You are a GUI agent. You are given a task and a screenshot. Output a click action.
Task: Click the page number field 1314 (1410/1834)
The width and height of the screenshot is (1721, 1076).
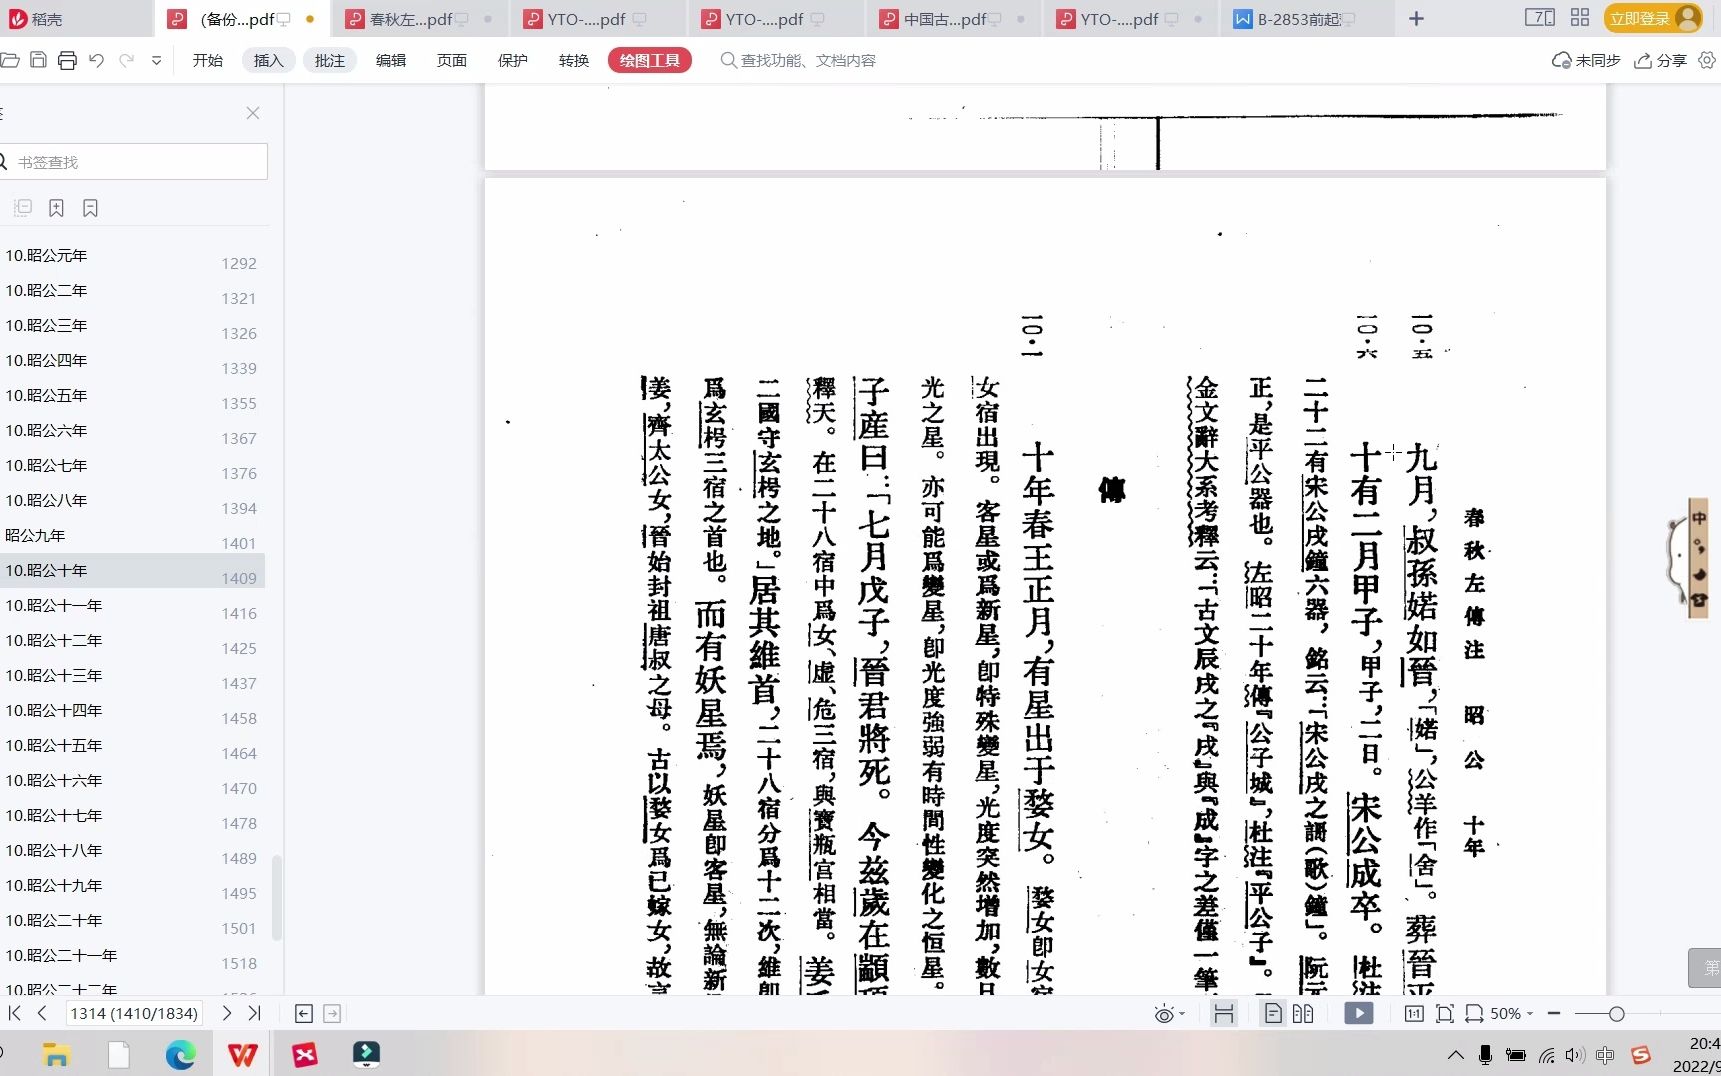tap(134, 1013)
